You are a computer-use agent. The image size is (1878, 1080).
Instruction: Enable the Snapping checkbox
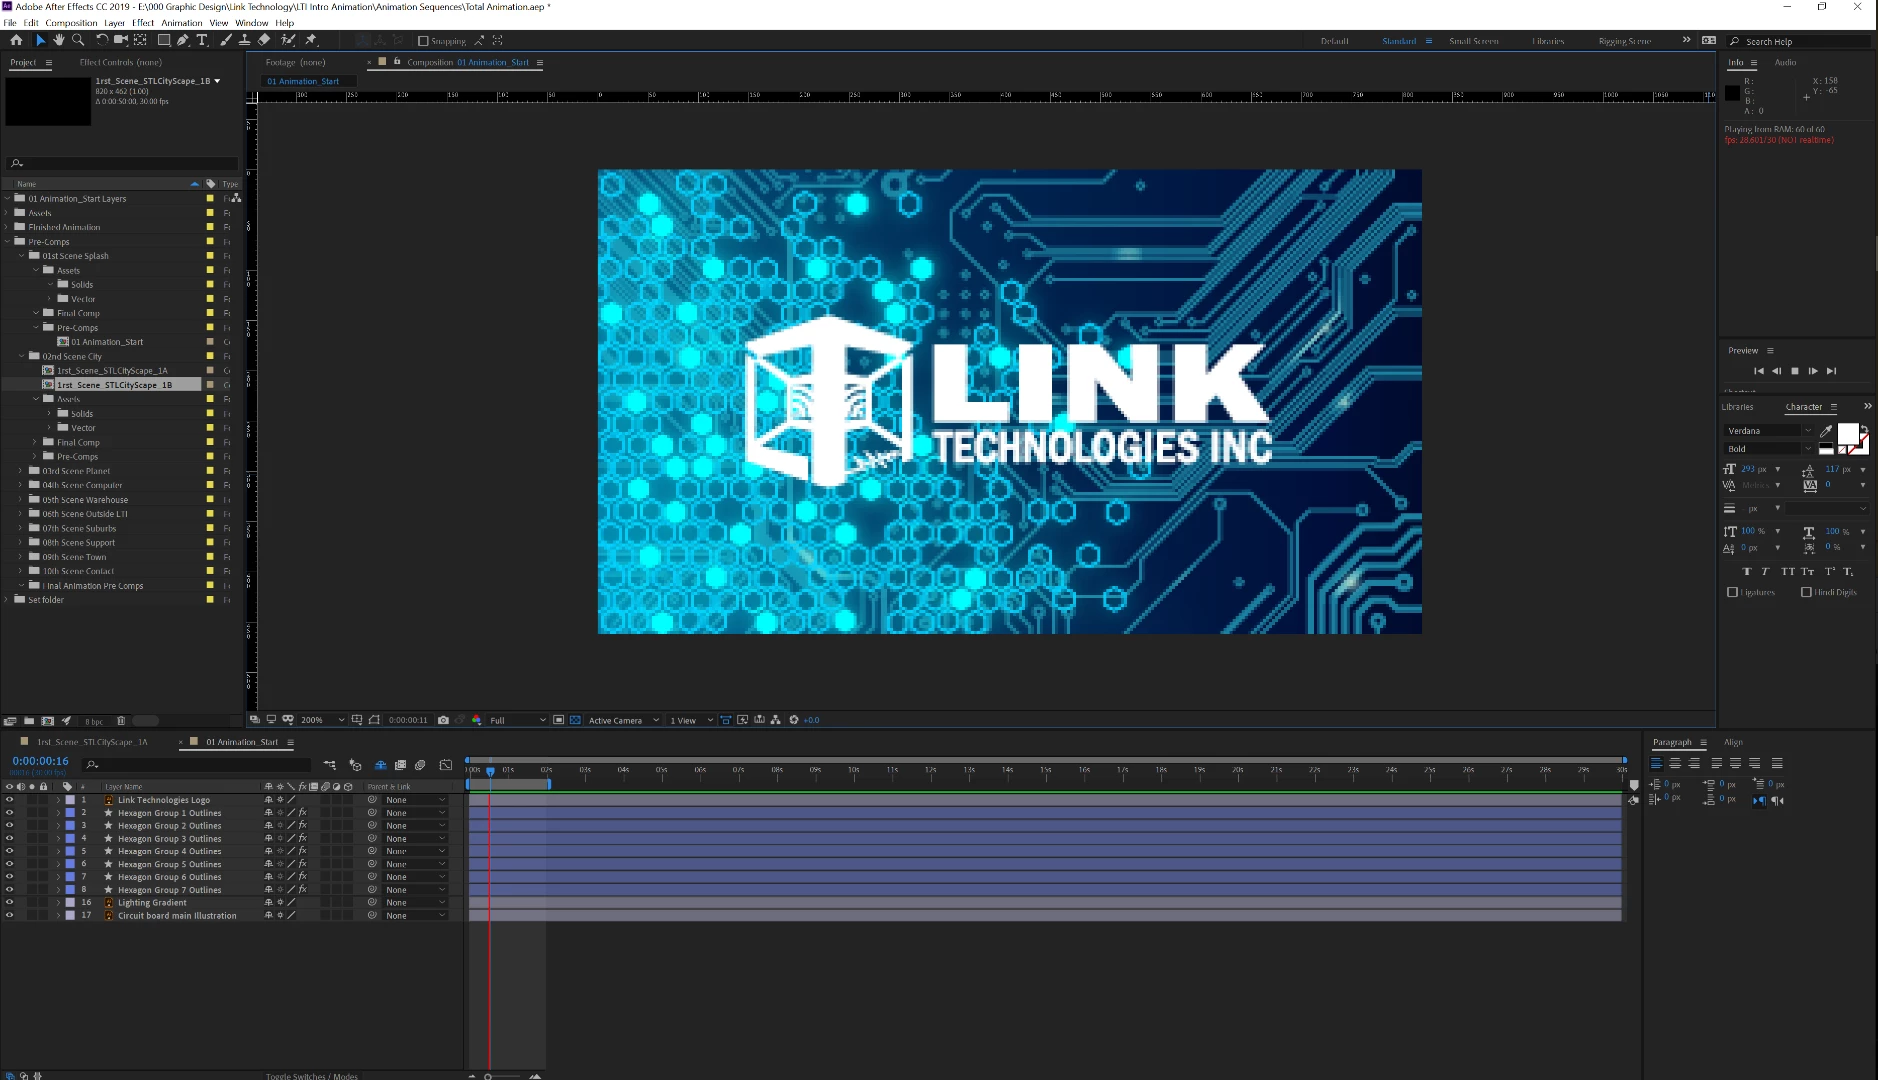pyautogui.click(x=423, y=41)
